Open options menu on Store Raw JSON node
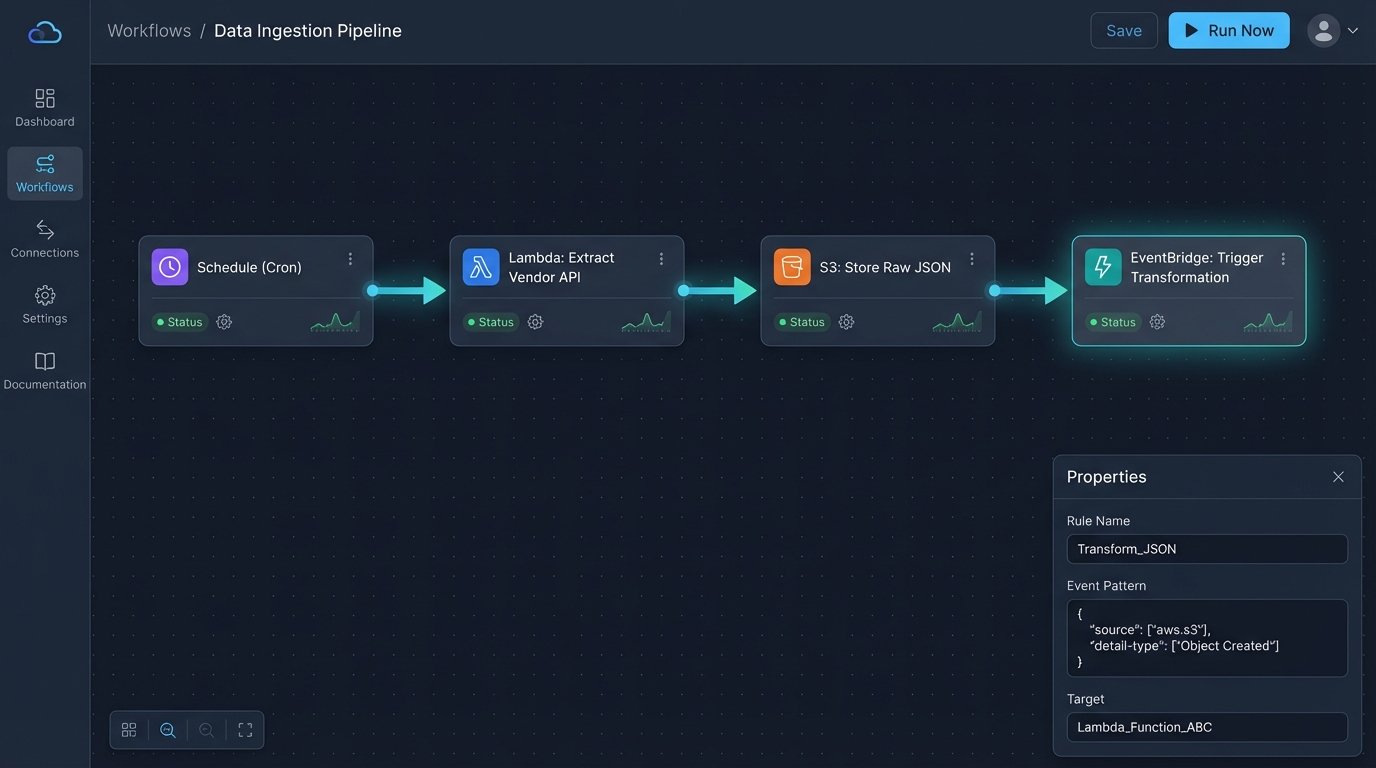 [971, 258]
